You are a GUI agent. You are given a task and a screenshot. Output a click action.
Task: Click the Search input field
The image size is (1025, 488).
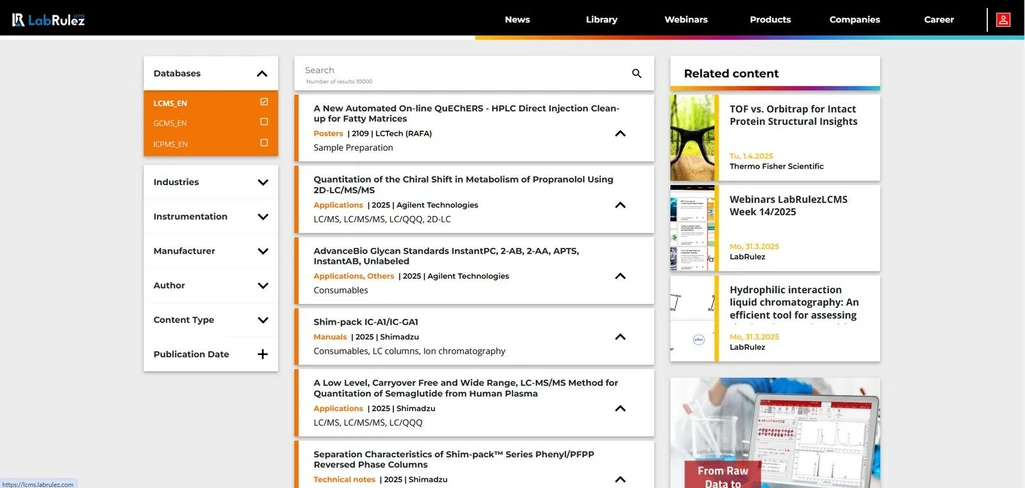point(460,71)
